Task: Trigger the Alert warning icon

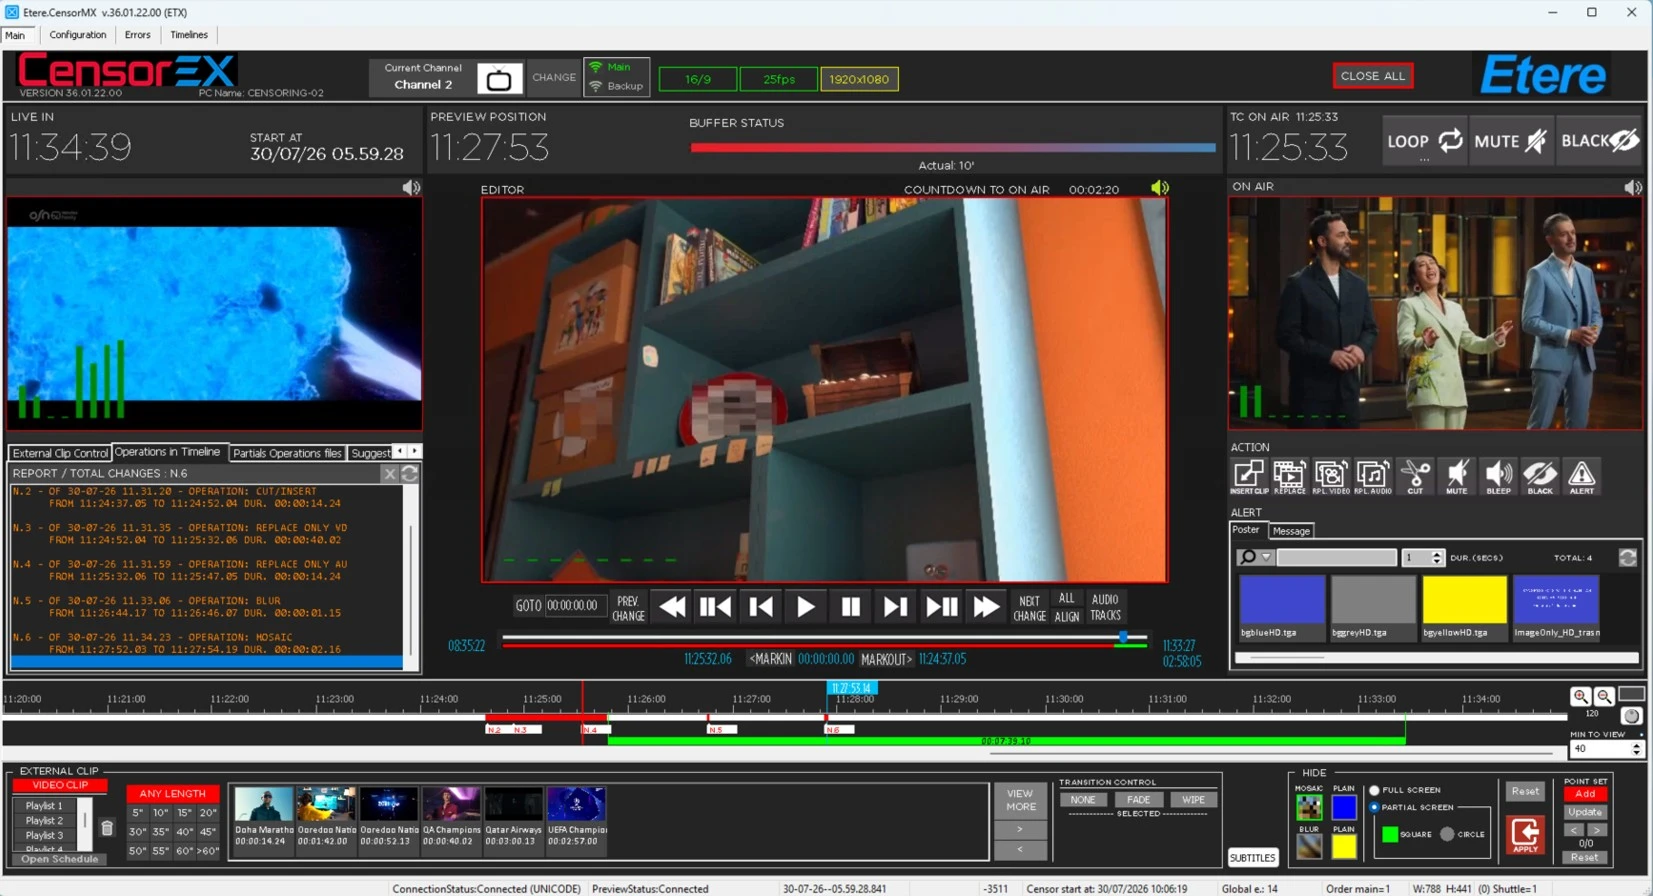Action: click(1582, 476)
